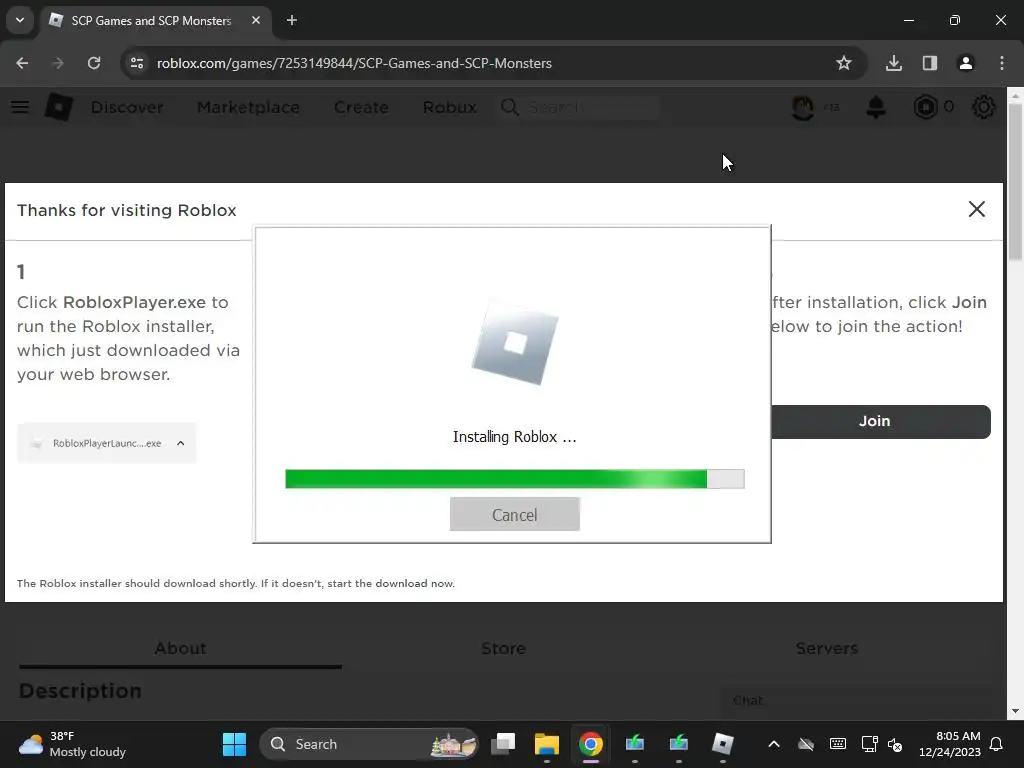Open Chrome downloads icon

pos(894,63)
